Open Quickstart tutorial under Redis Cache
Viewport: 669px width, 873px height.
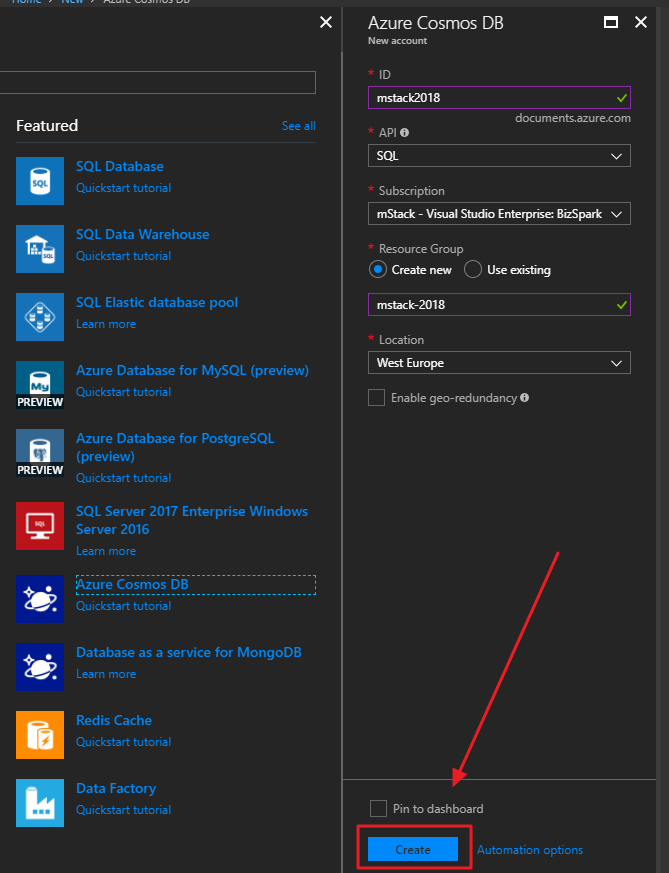(x=124, y=742)
